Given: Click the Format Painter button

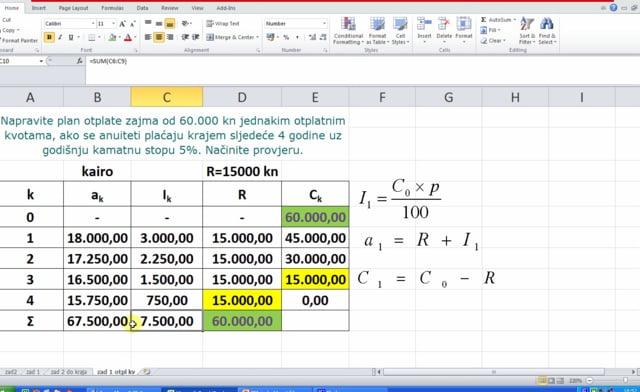Looking at the screenshot, I should coord(19,40).
